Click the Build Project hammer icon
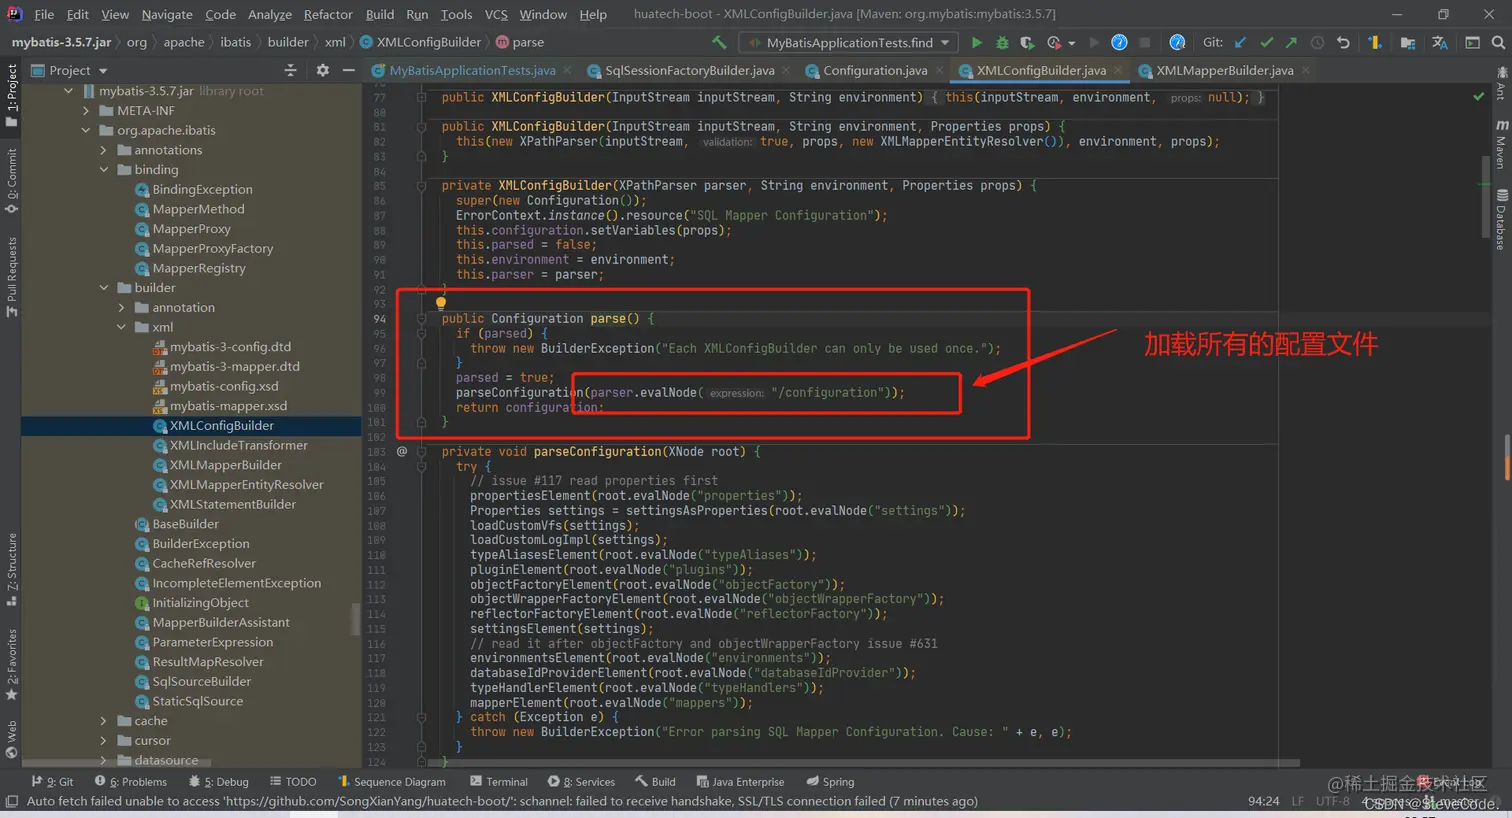 click(x=719, y=42)
